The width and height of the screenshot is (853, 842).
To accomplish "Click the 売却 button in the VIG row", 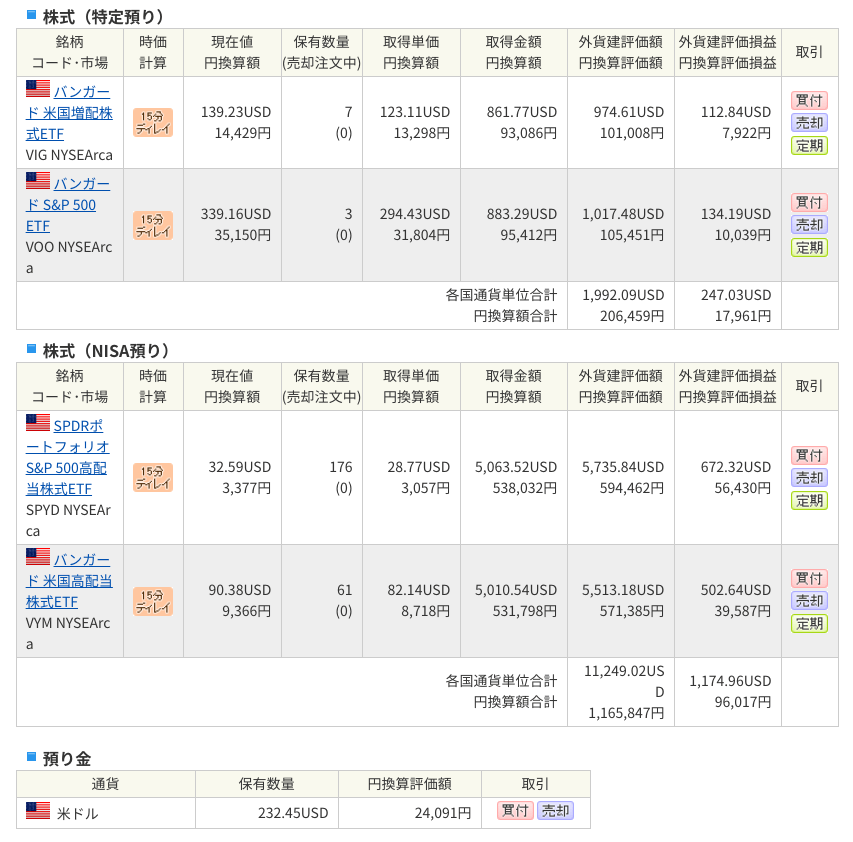I will pos(809,123).
